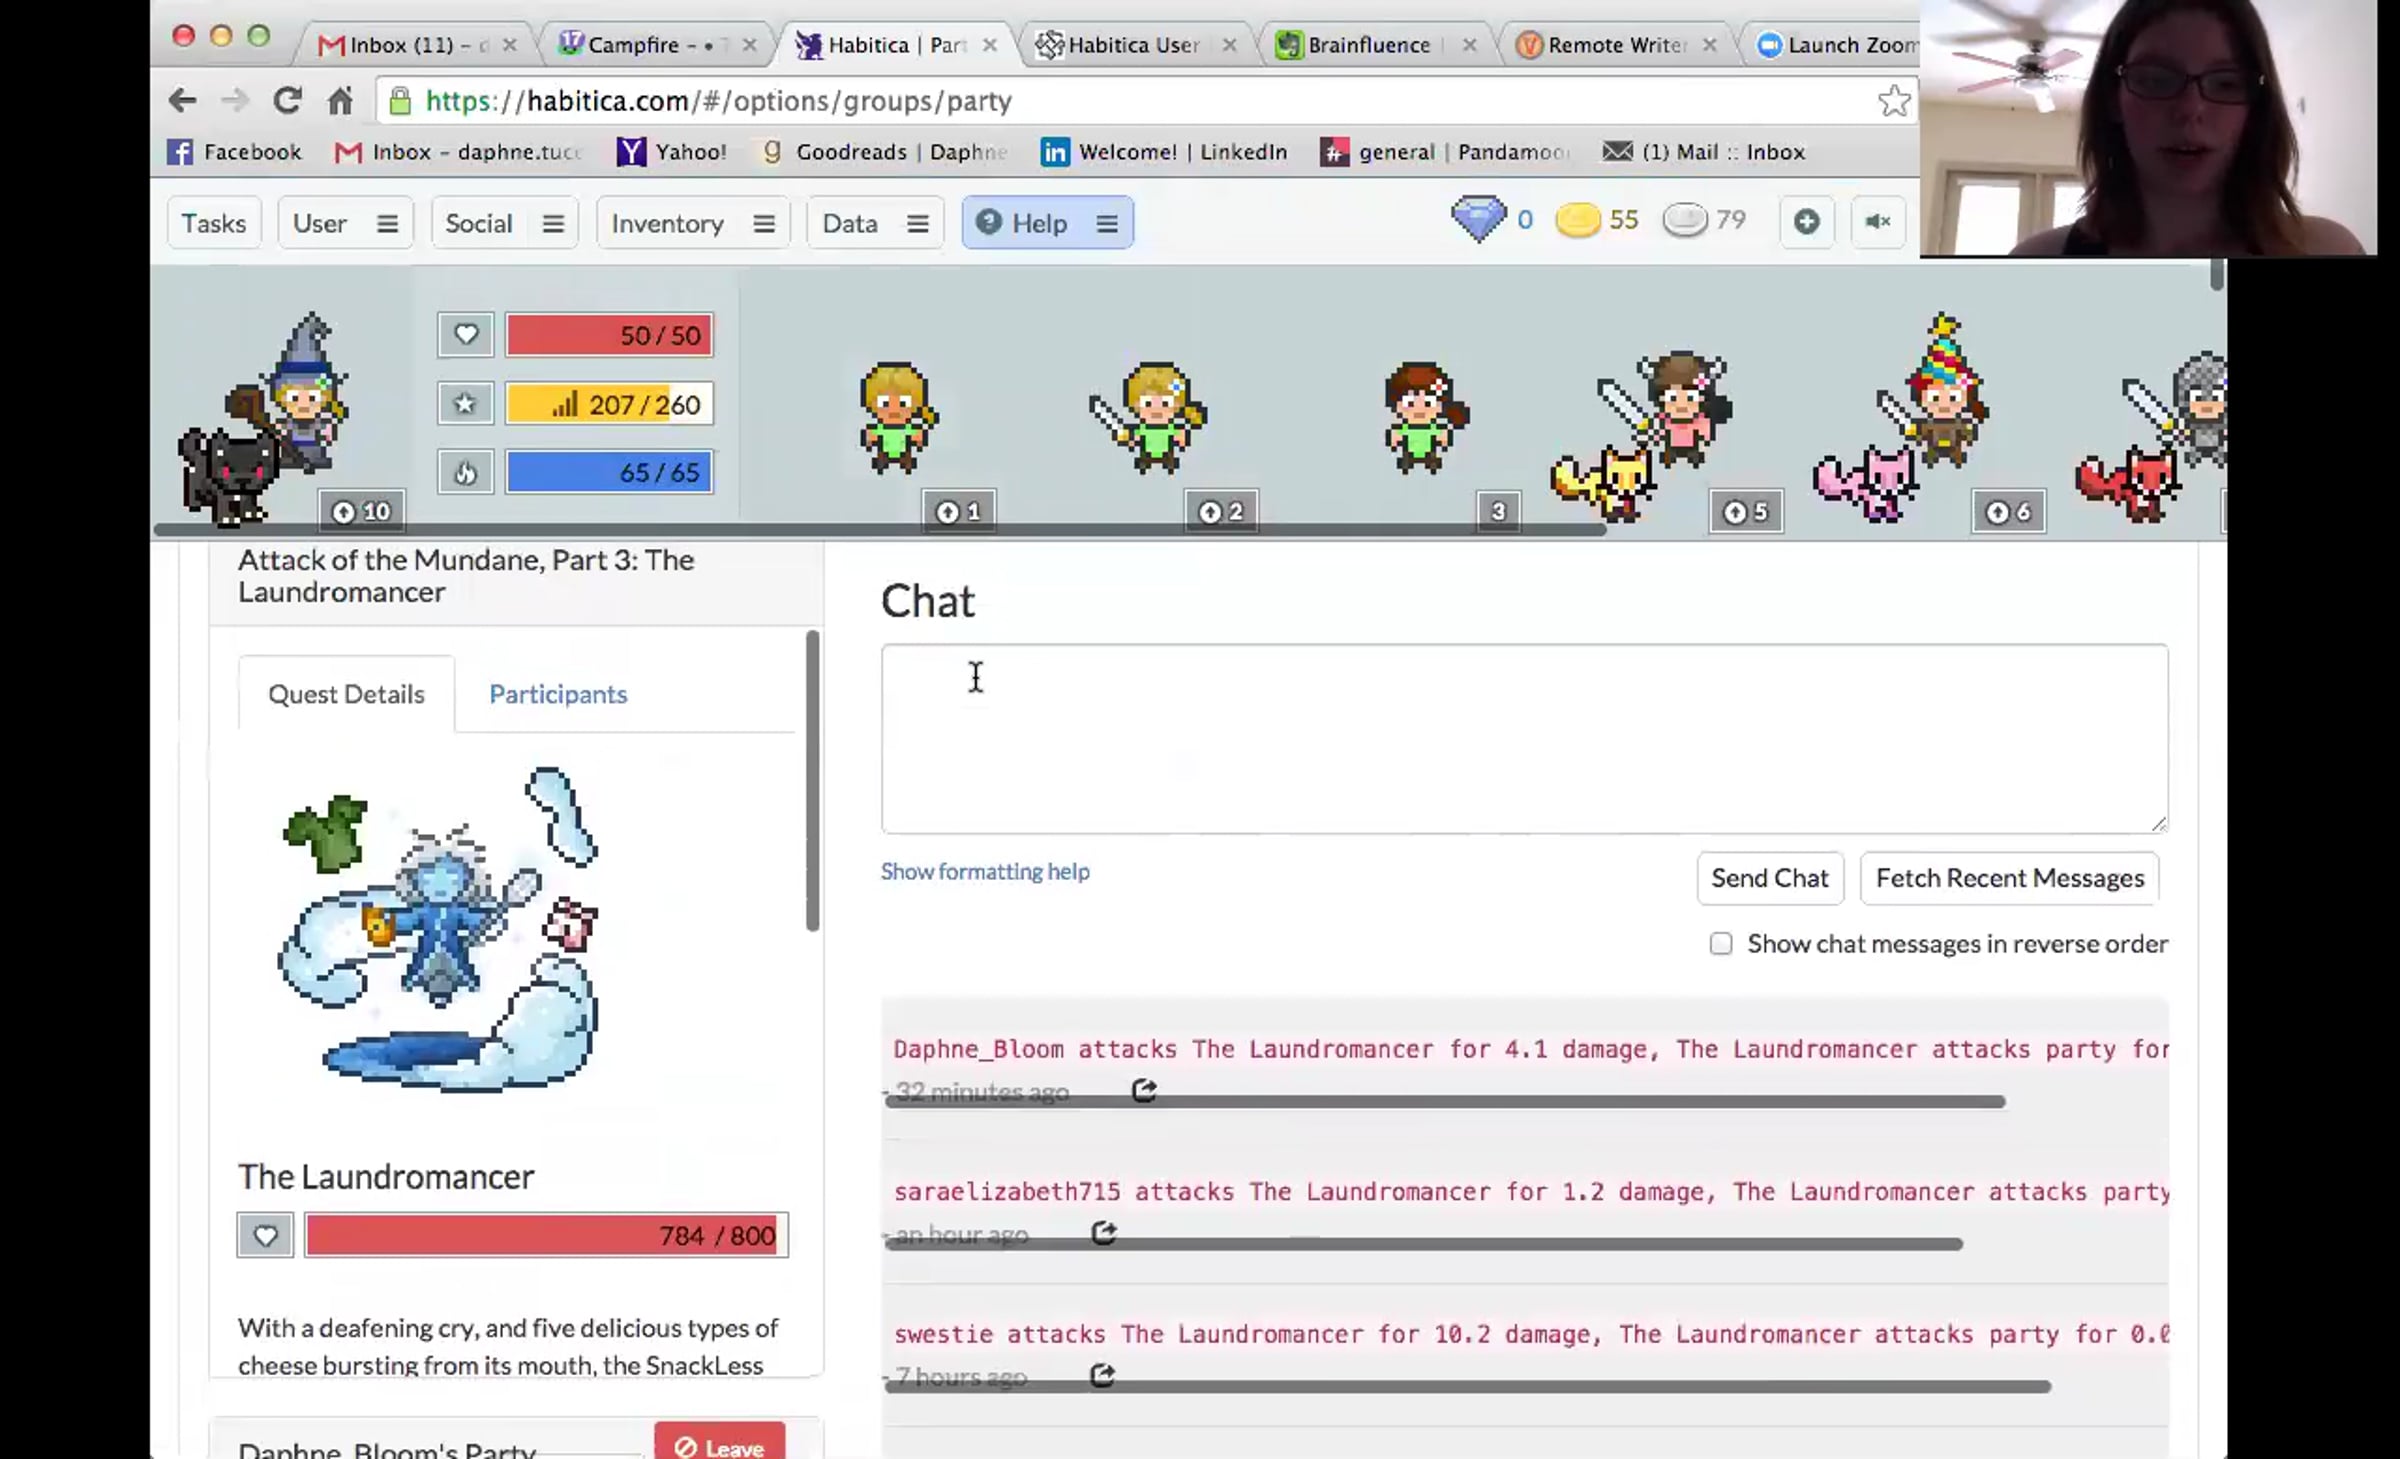Click the Send Chat button
This screenshot has width=2400, height=1459.
(1769, 878)
